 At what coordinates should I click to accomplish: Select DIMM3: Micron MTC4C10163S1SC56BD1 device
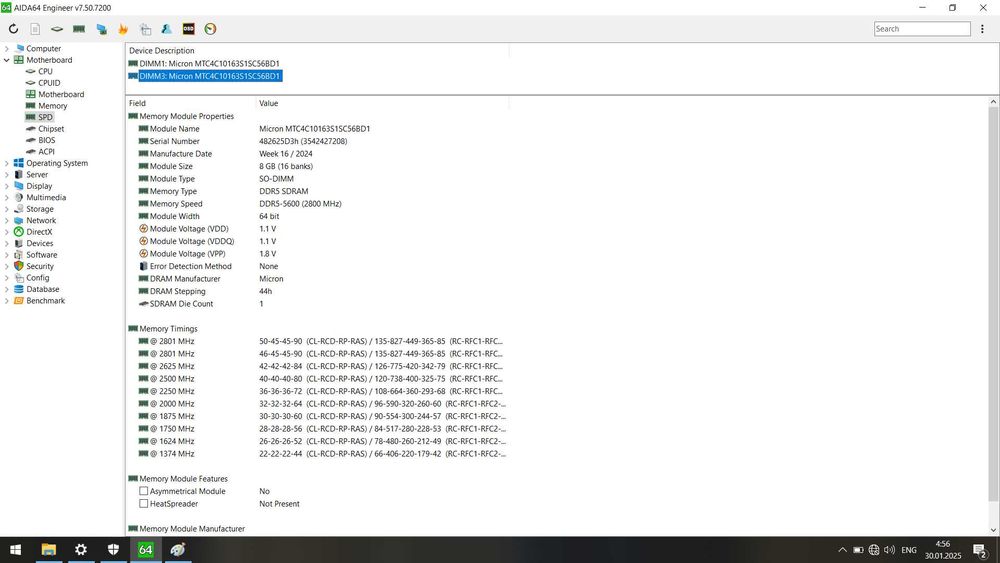[x=210, y=76]
